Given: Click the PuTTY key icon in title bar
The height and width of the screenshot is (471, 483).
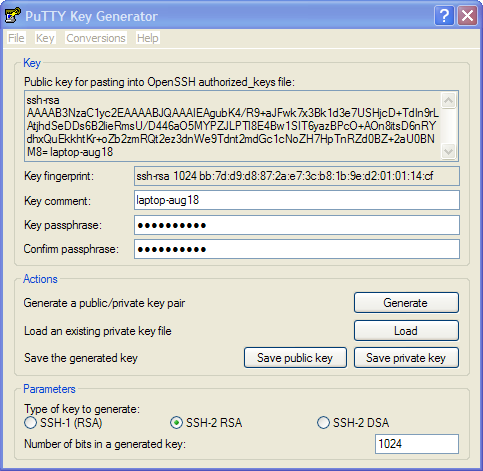Looking at the screenshot, I should pos(13,15).
